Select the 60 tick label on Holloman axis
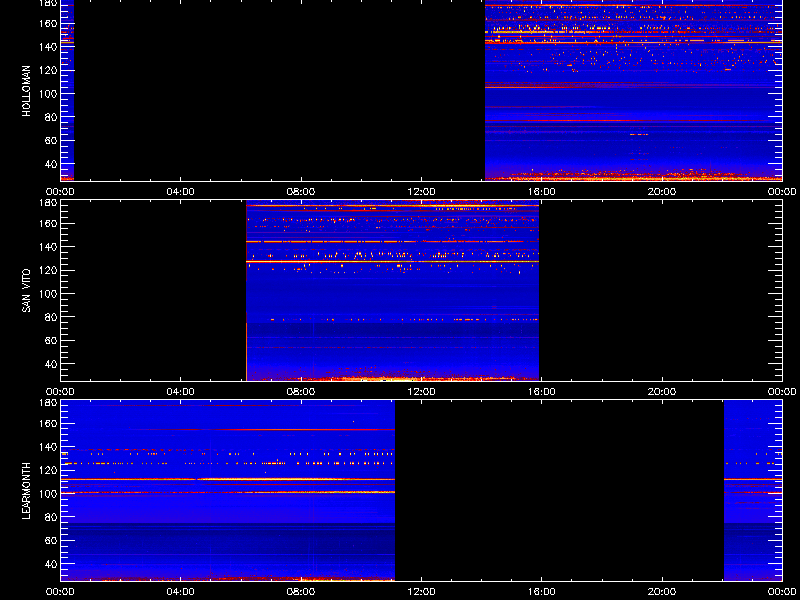 (52, 141)
